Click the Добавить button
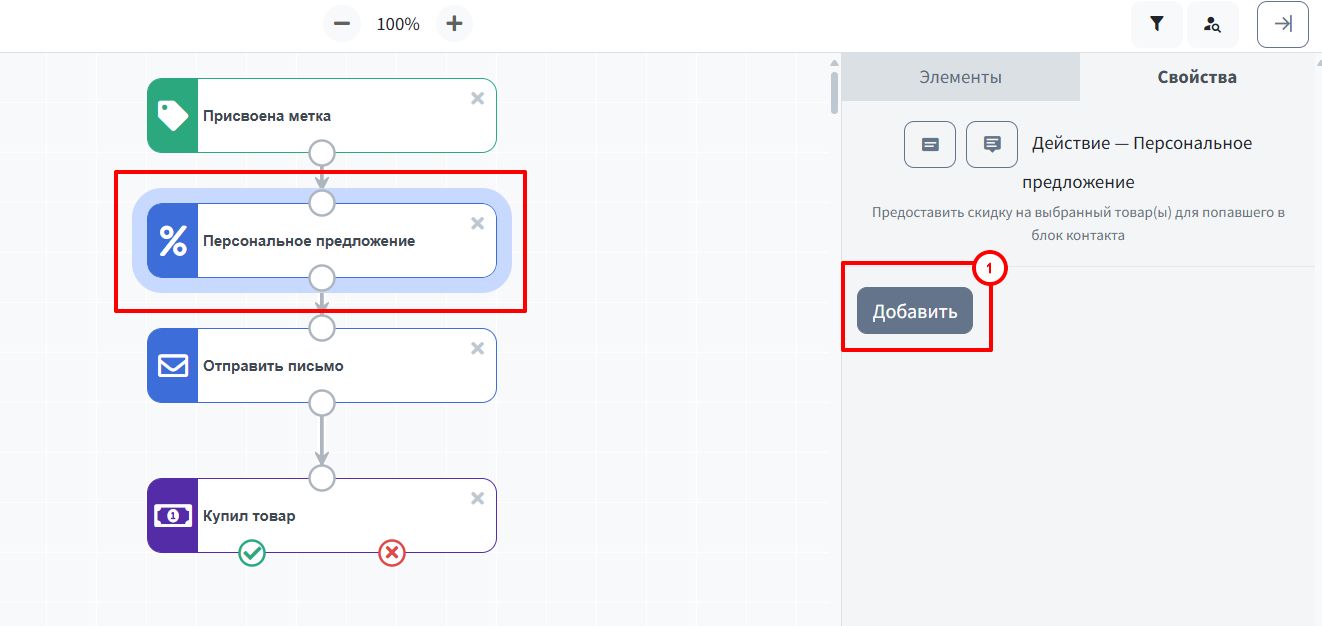 (915, 311)
